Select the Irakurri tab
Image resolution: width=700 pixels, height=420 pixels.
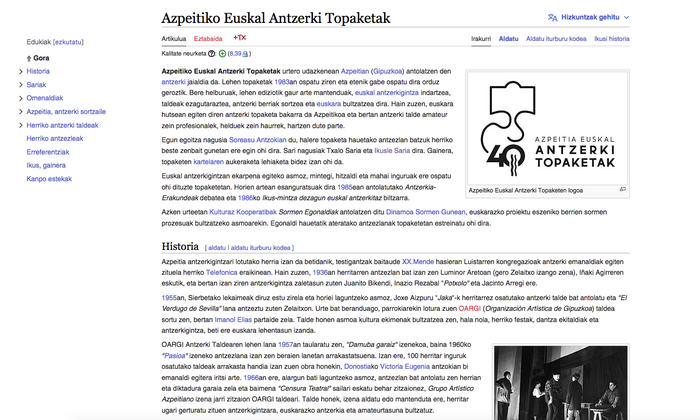coord(481,39)
